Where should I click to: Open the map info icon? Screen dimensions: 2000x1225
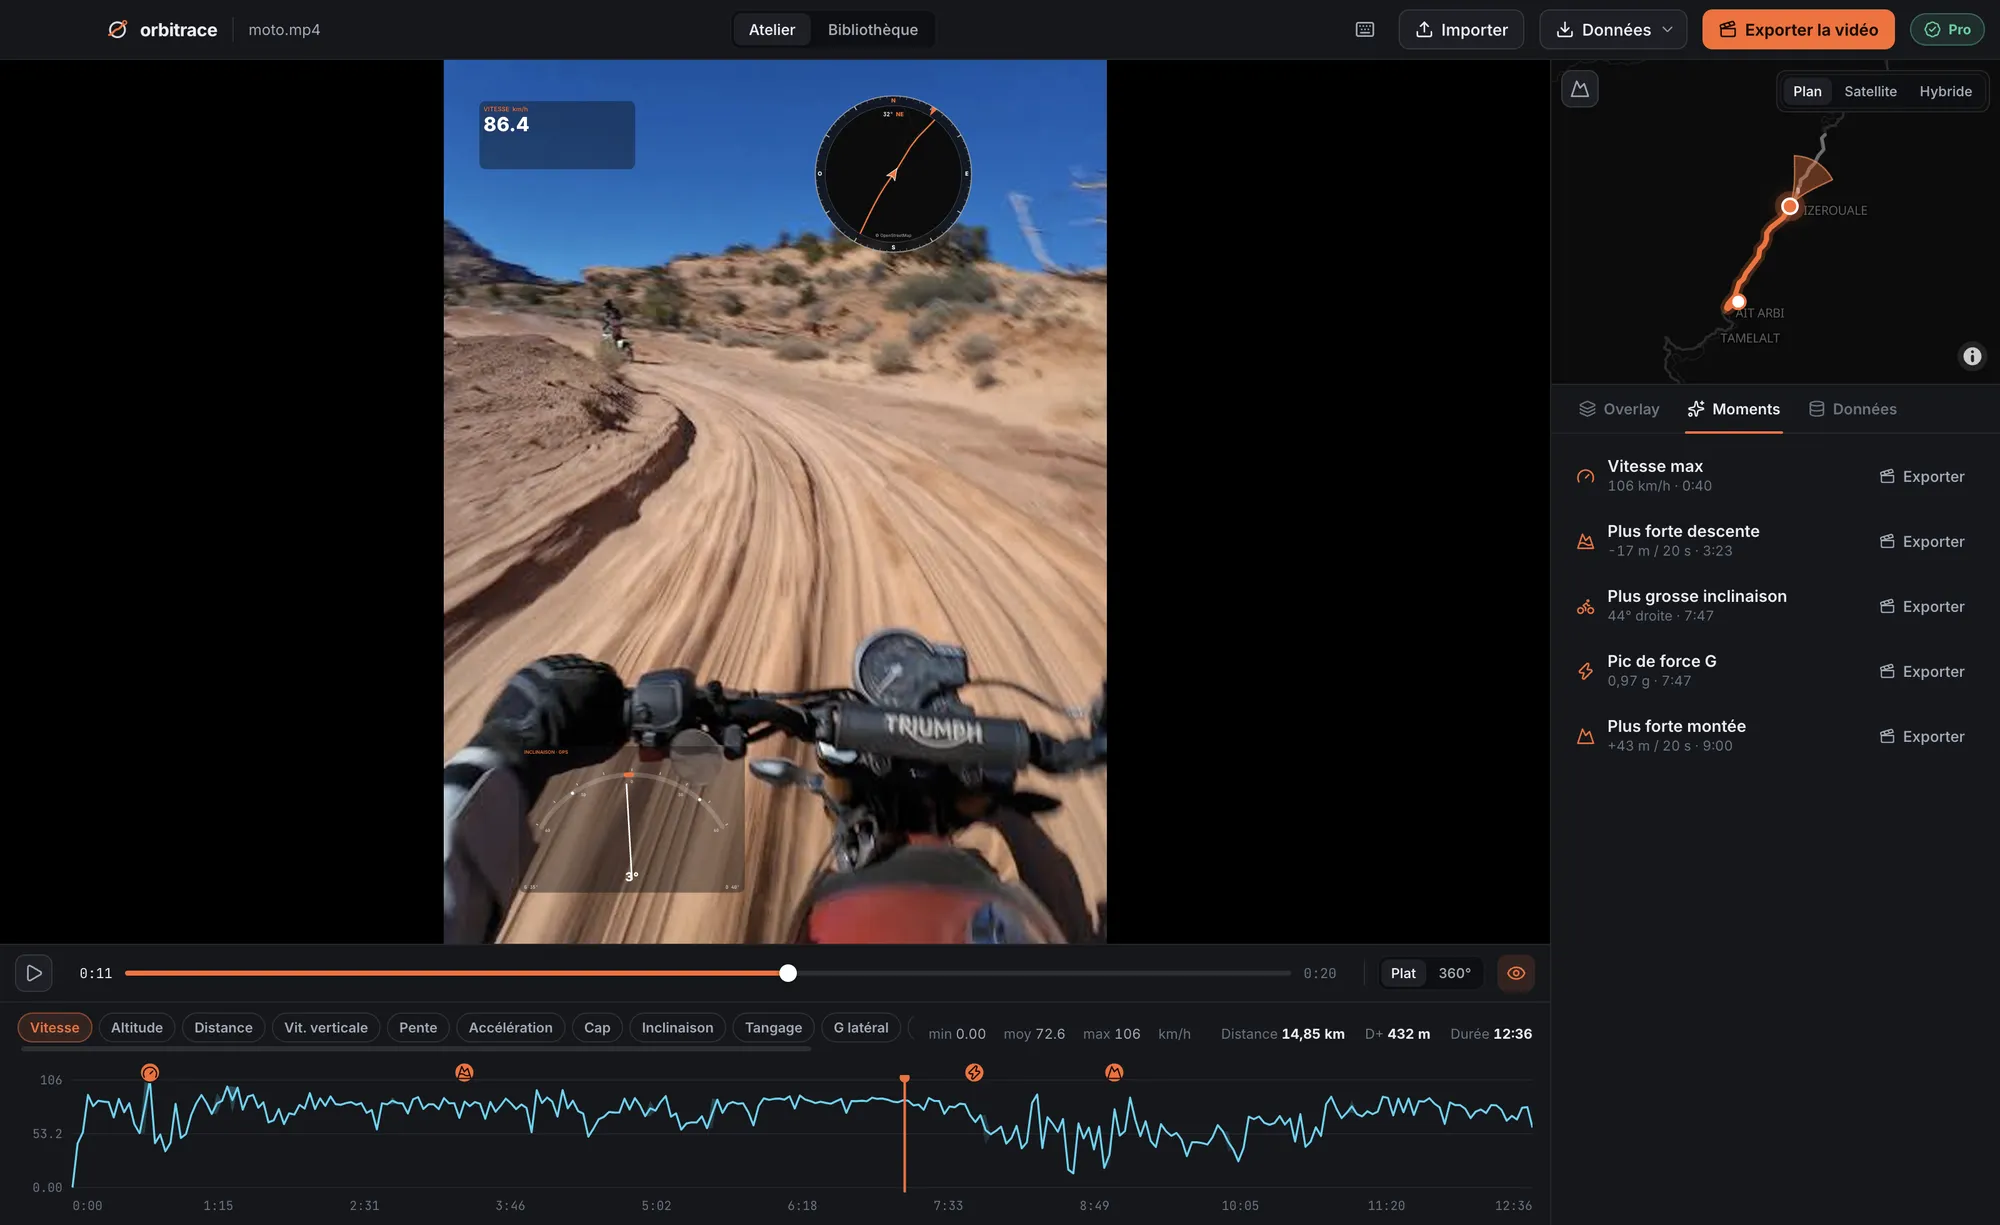tap(1972, 356)
